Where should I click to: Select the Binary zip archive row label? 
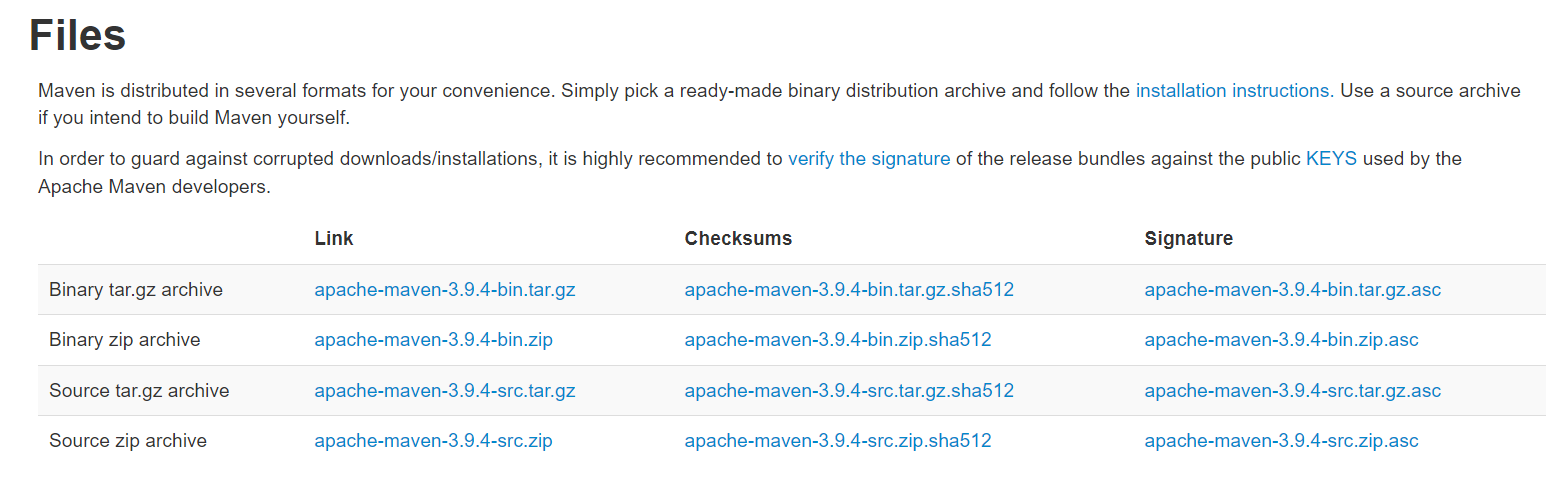(125, 340)
